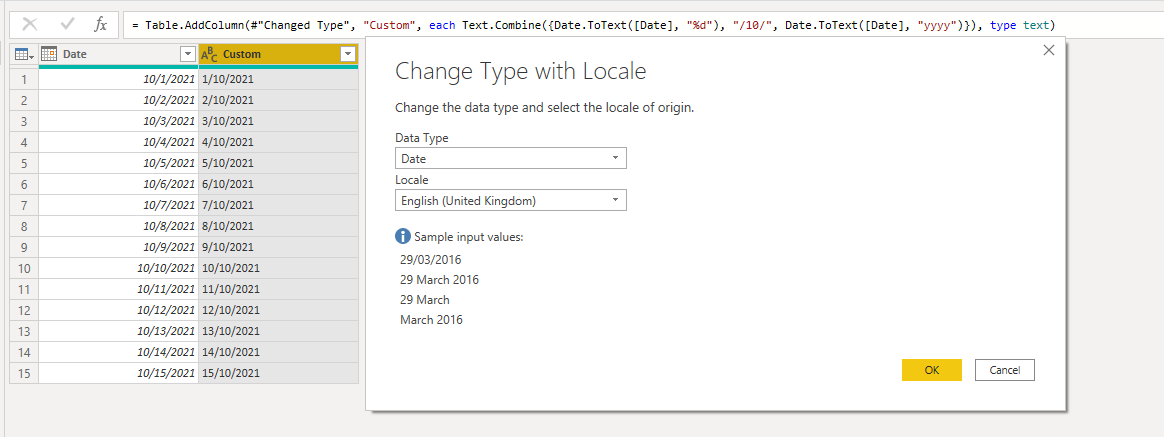Select row number 8

24,226
